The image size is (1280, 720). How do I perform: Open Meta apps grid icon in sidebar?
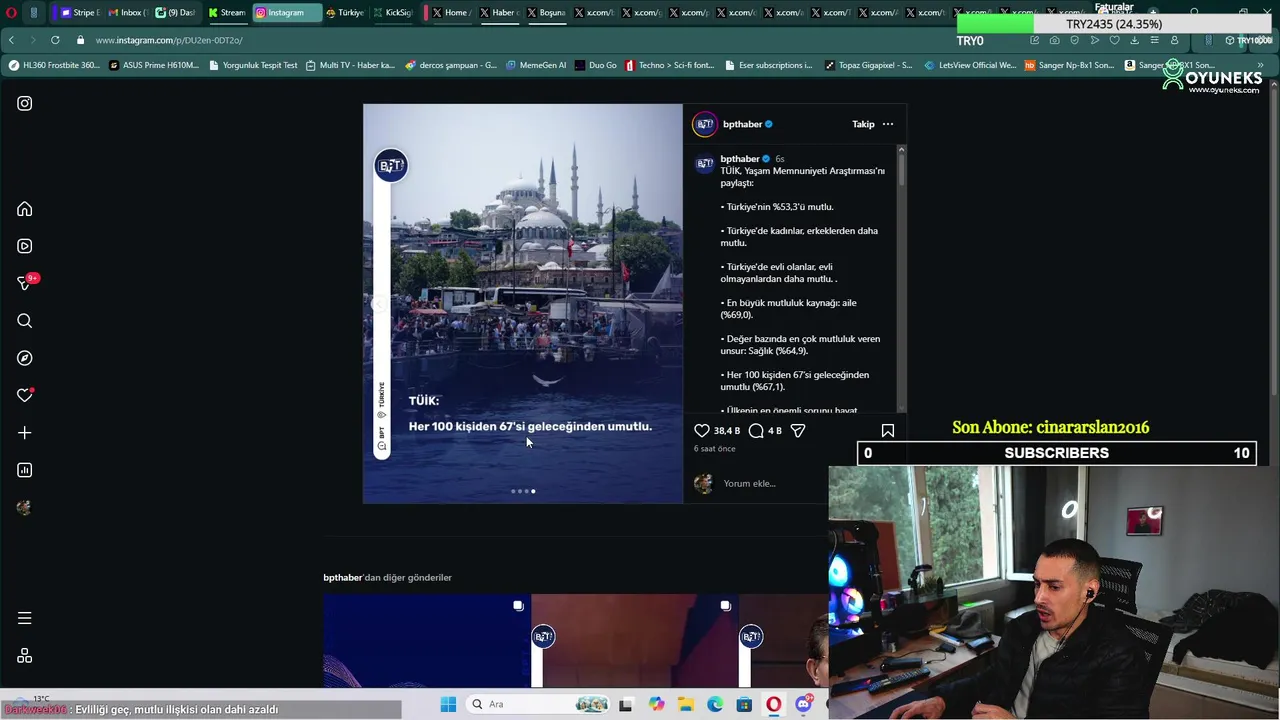coord(25,656)
